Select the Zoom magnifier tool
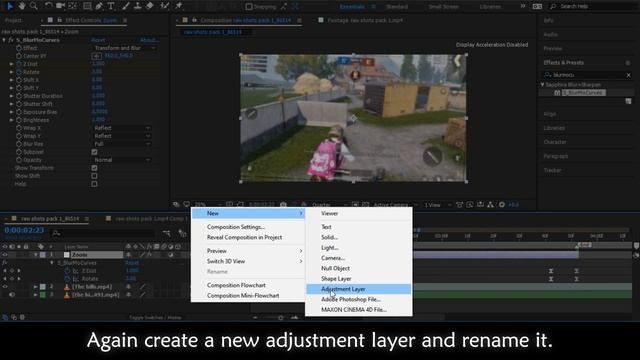This screenshot has width=640, height=360. 33,6
